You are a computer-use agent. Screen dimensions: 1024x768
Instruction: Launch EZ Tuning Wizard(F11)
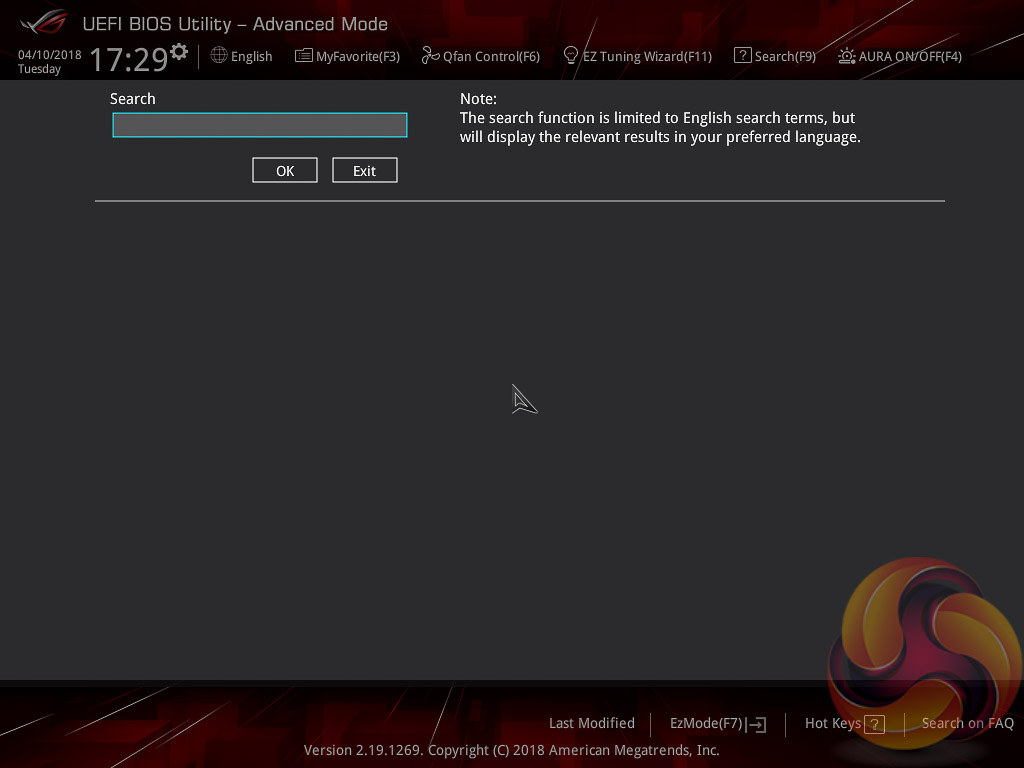point(647,57)
